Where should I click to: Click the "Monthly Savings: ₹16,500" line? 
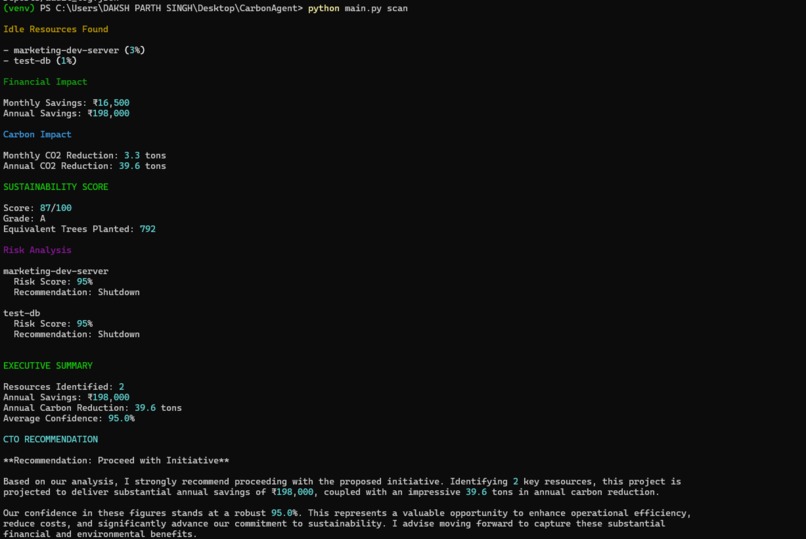point(66,103)
